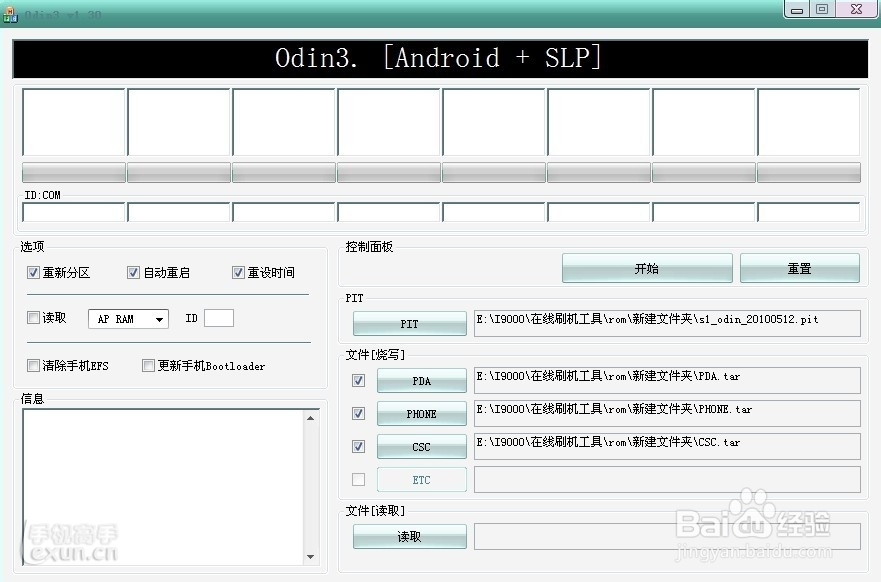Uncheck the 重新分区 re-partition option

34,272
